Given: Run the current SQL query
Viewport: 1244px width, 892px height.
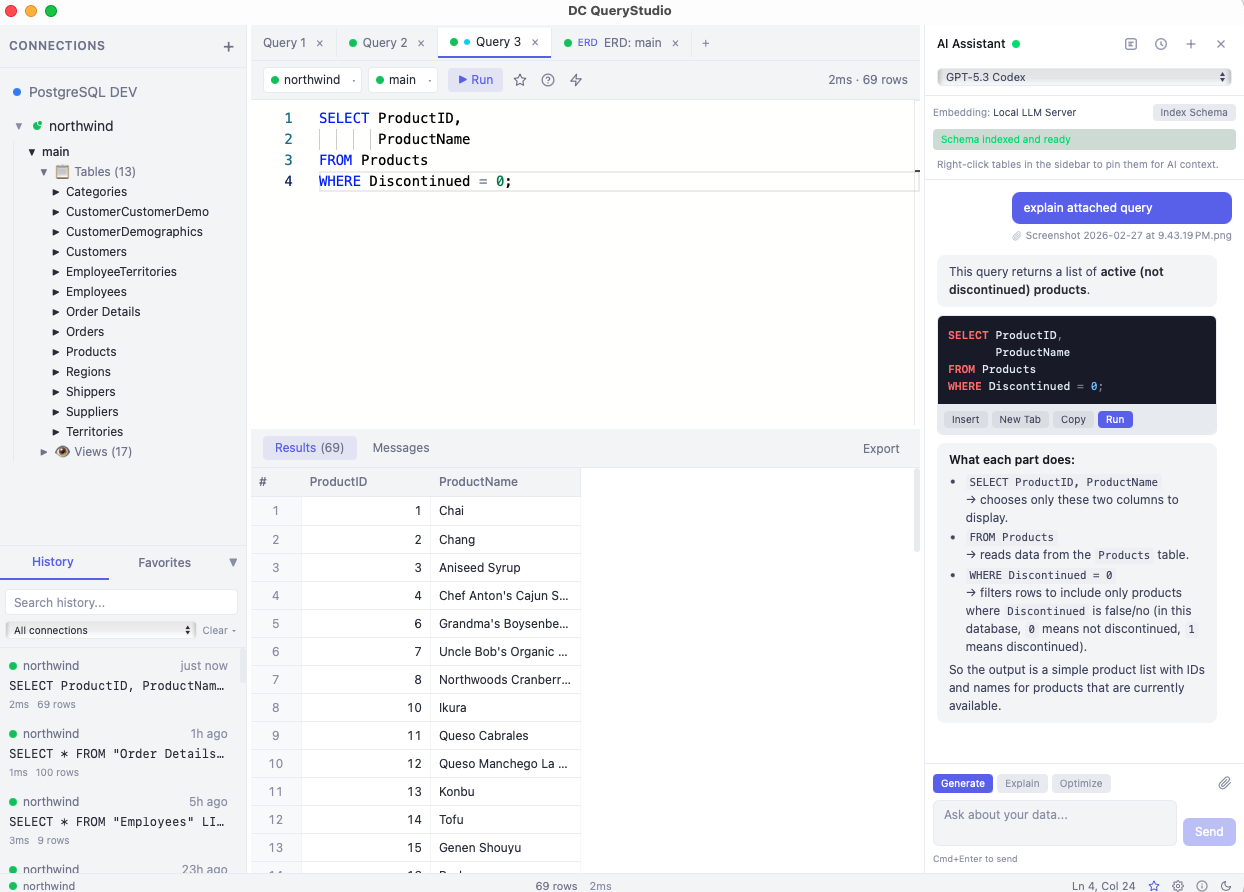Looking at the screenshot, I should (474, 79).
